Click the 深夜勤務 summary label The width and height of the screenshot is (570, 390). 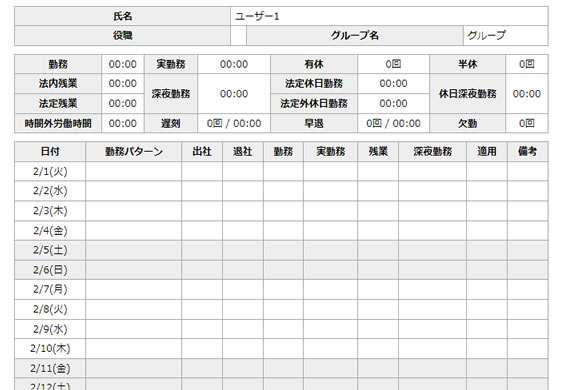point(171,94)
